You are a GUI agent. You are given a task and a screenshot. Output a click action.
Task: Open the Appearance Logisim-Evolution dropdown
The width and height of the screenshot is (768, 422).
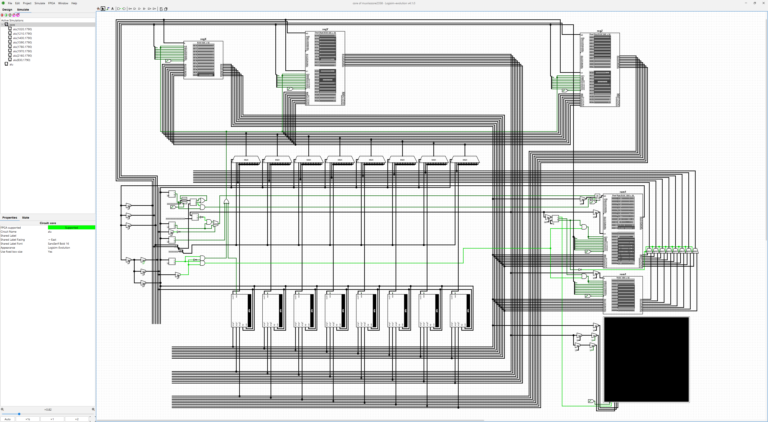(72, 248)
